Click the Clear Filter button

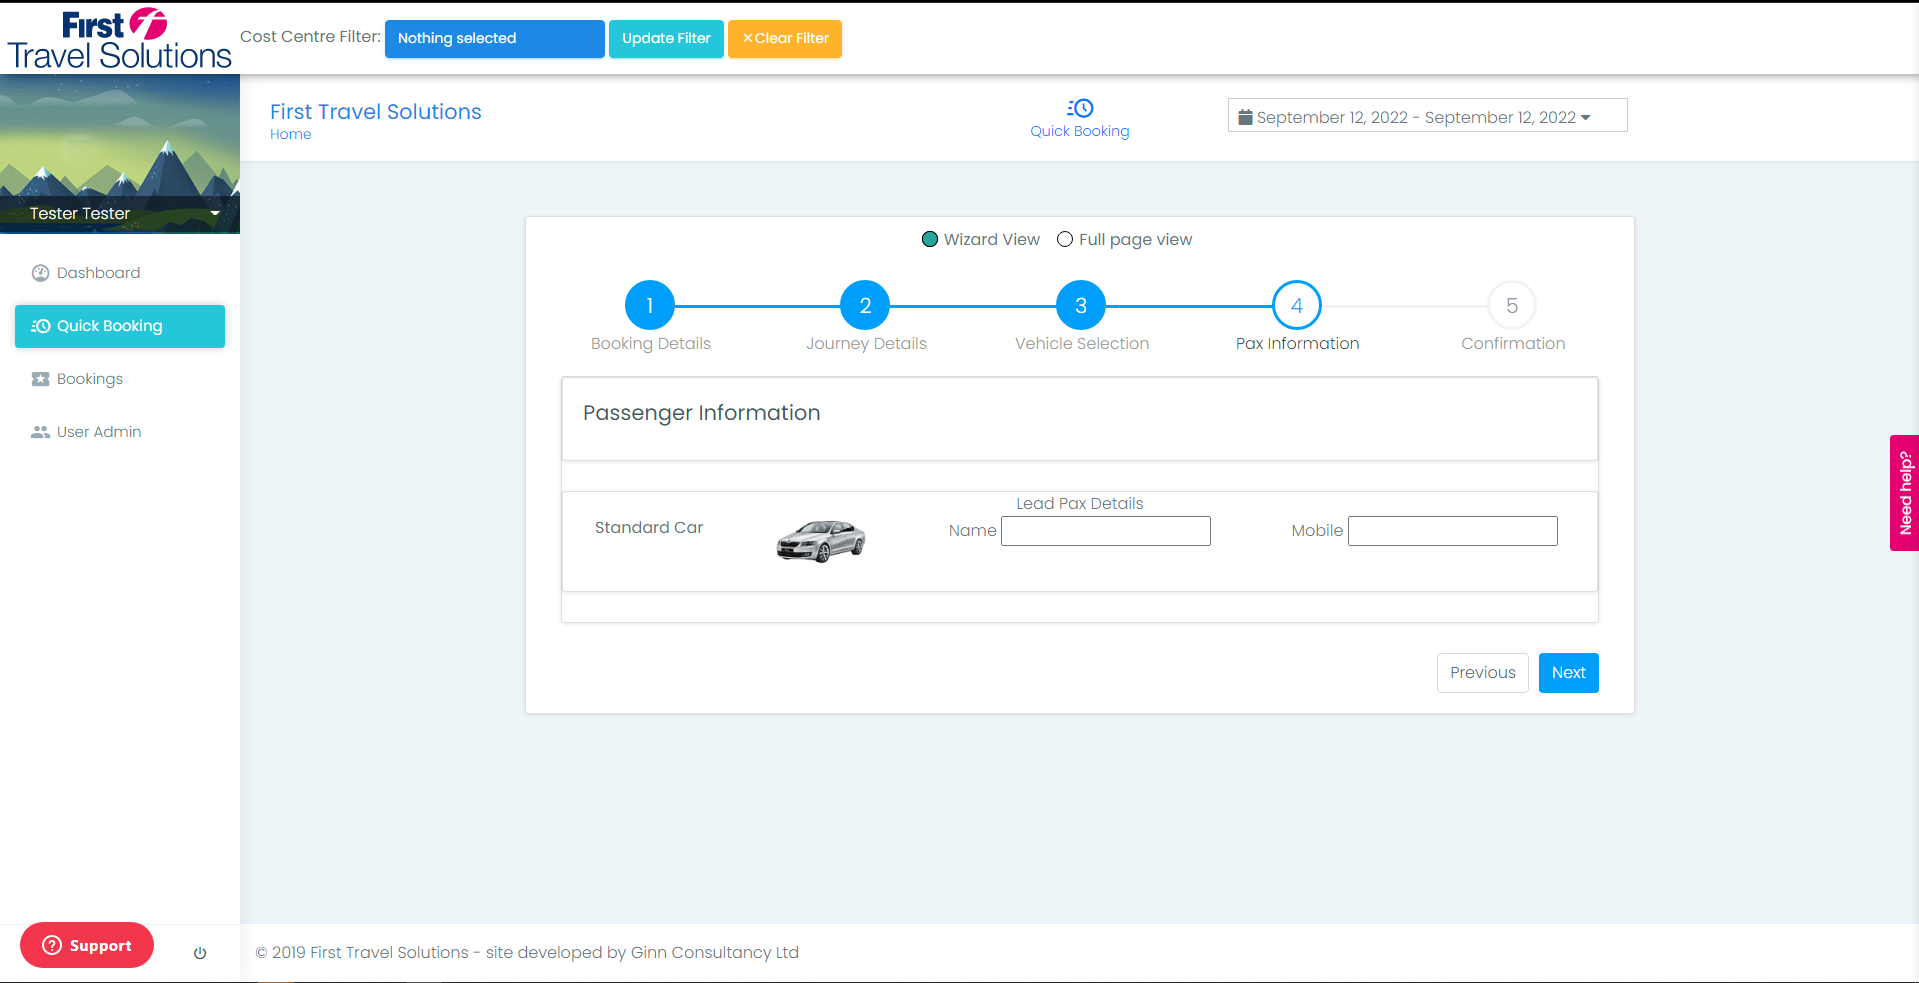coord(785,39)
